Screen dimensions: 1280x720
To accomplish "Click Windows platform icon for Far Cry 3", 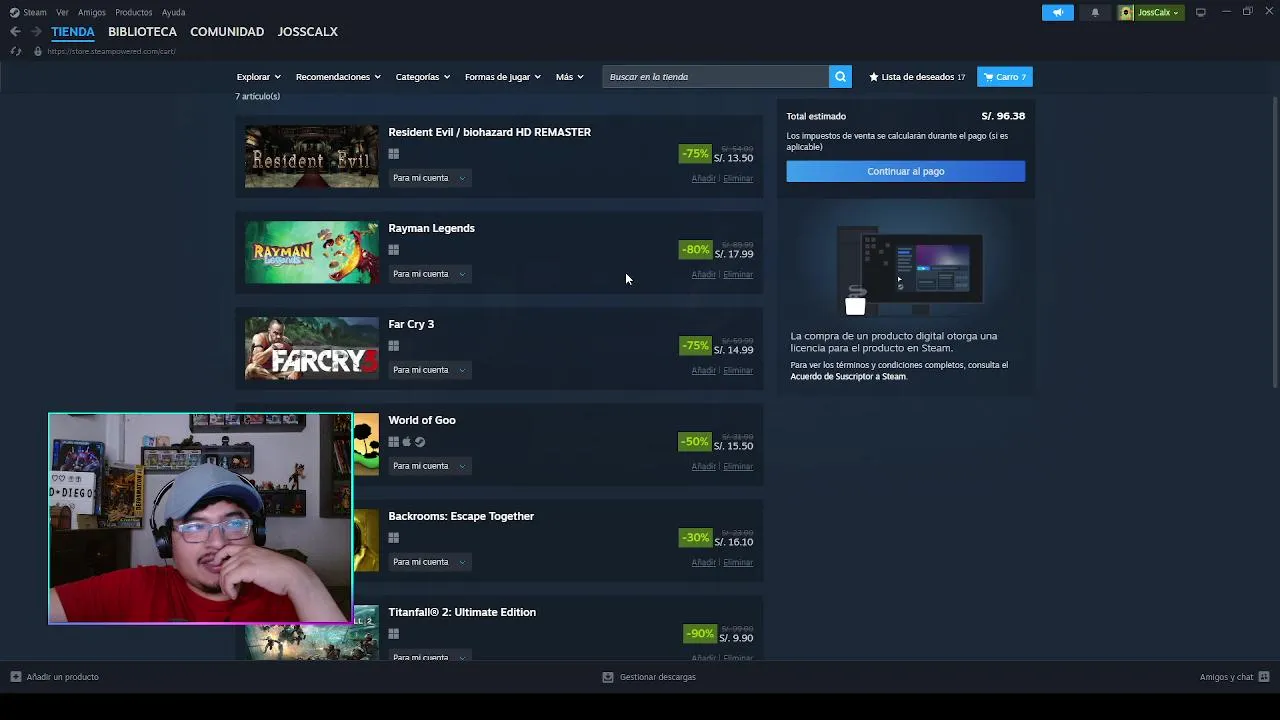I will pyautogui.click(x=394, y=346).
